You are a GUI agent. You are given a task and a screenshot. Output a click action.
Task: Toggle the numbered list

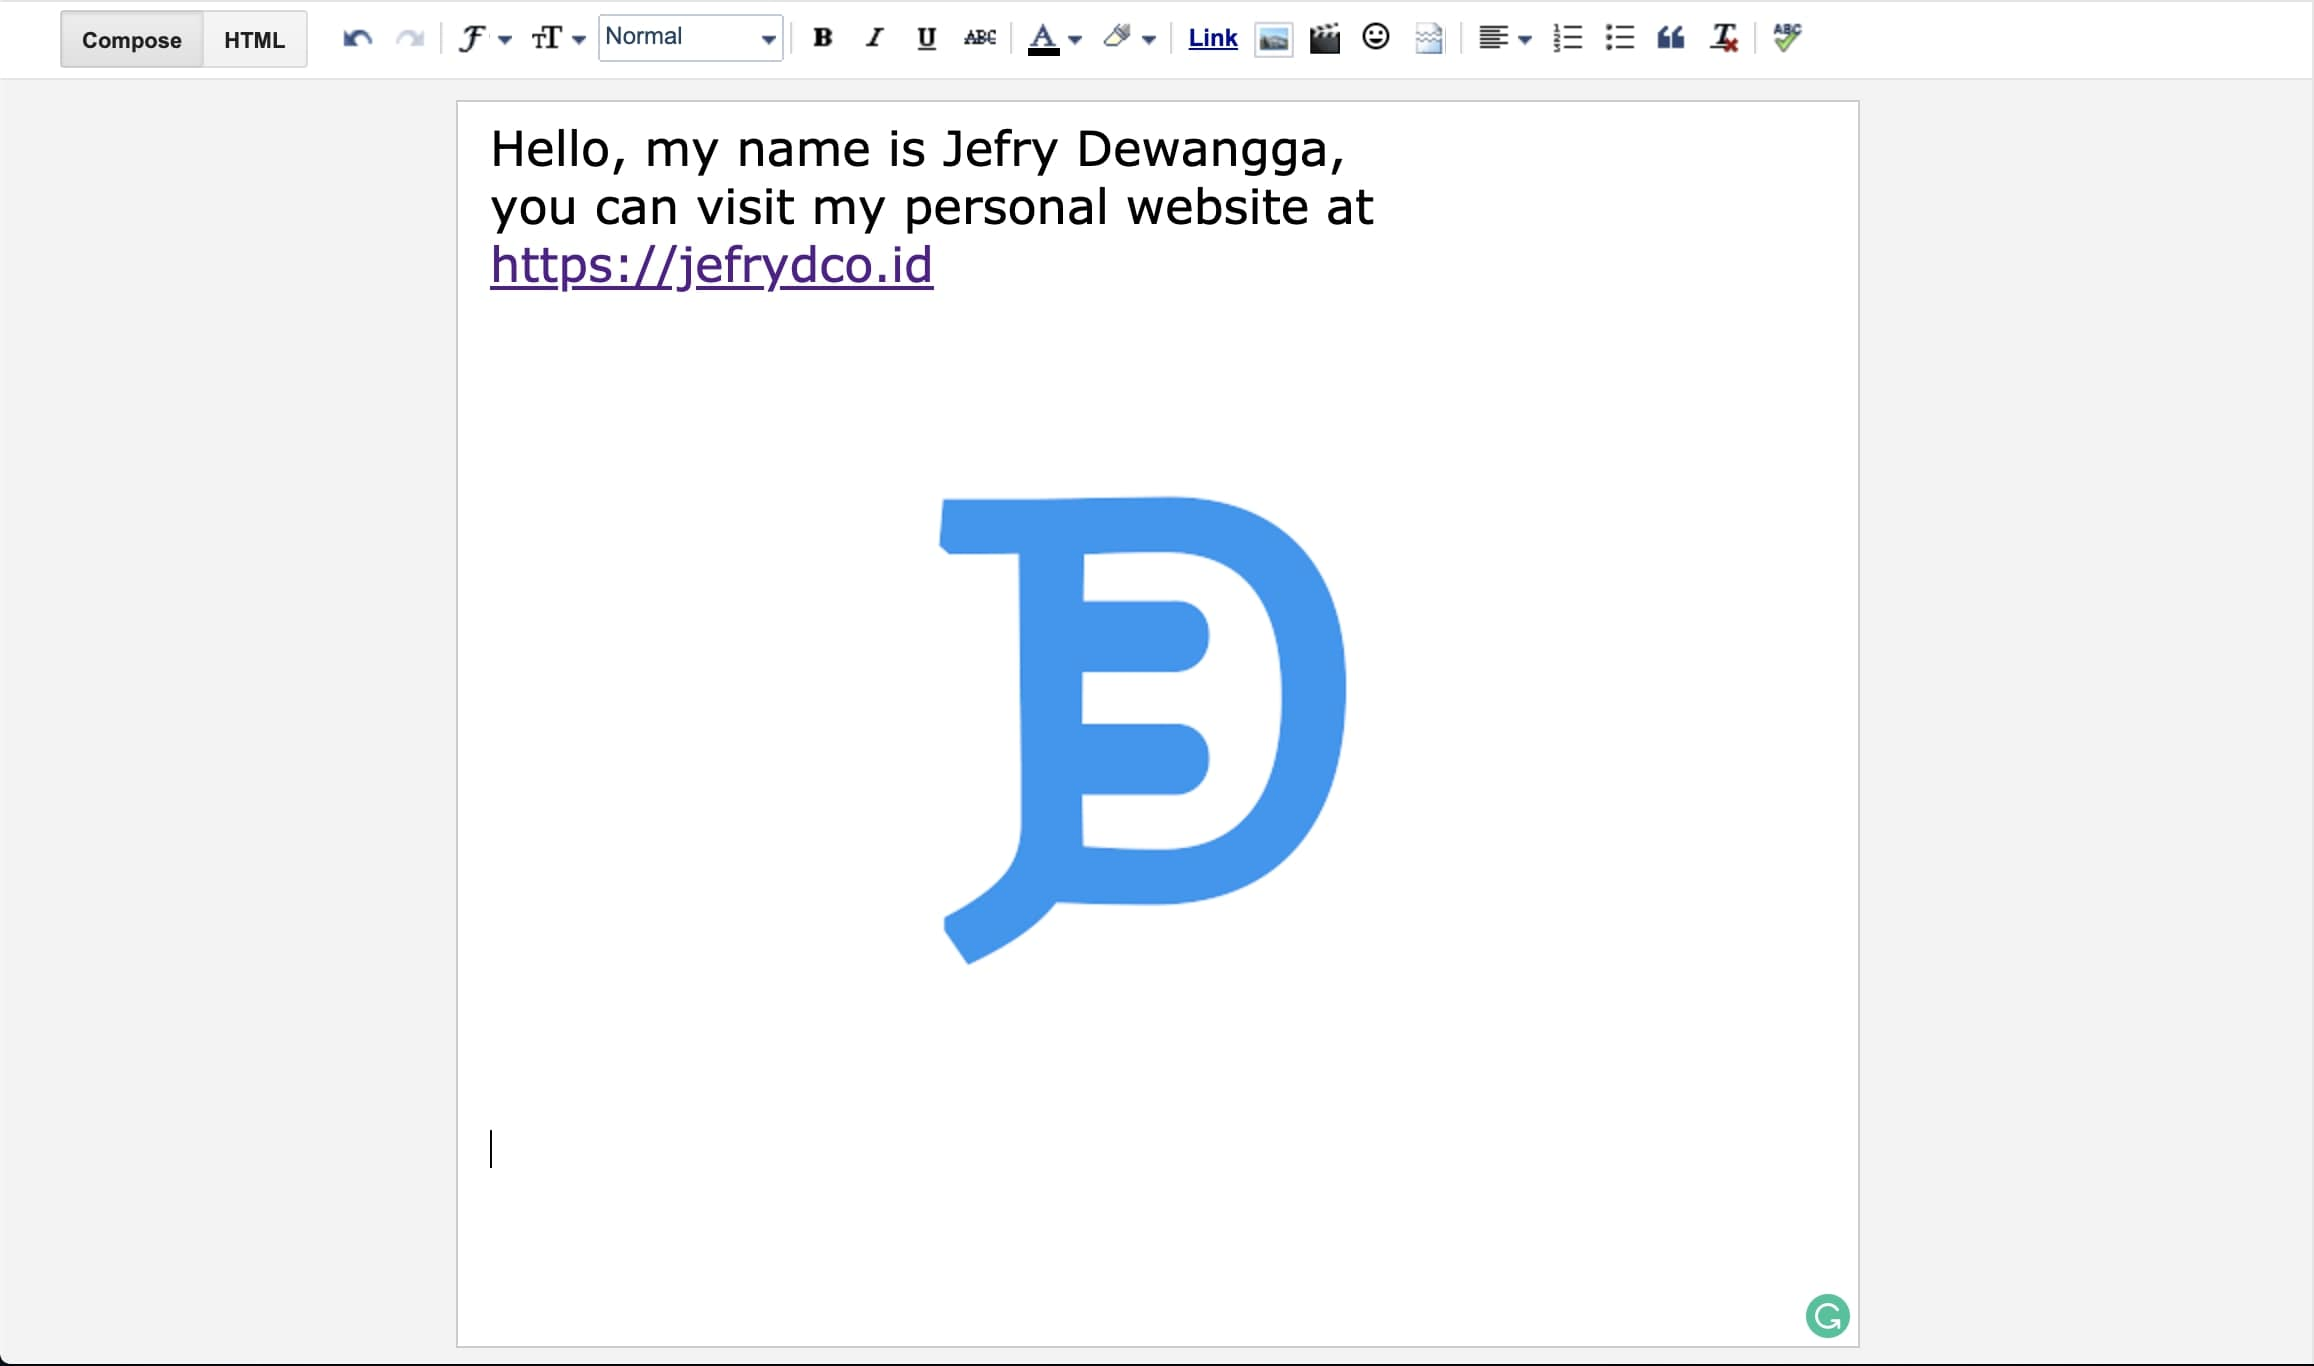coord(1567,38)
